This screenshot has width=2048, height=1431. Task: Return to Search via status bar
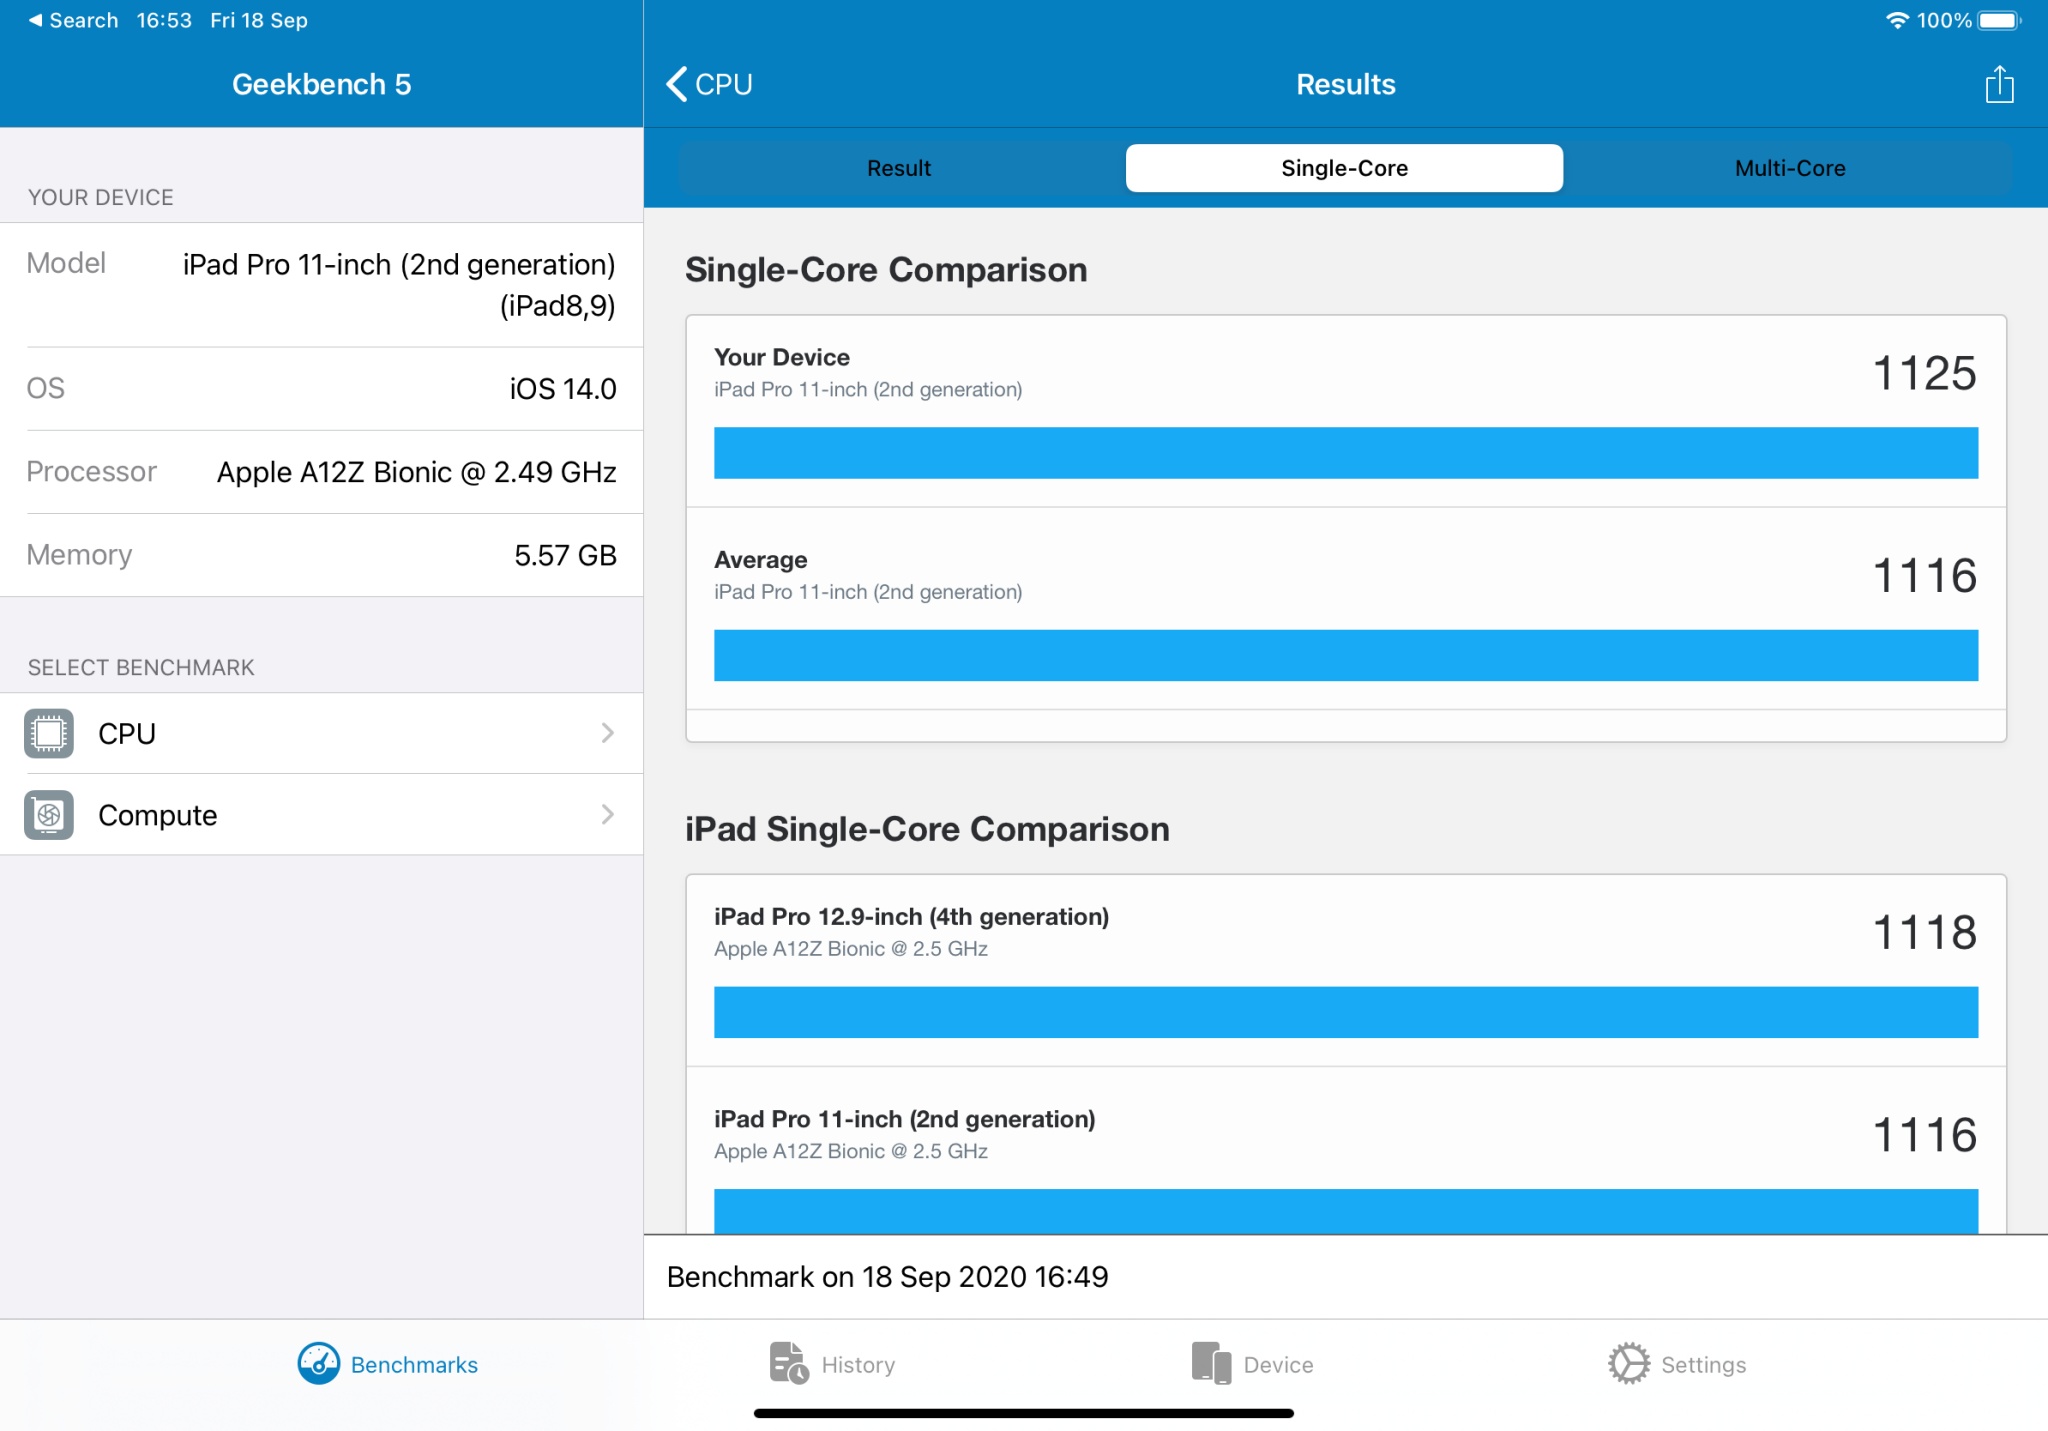[73, 20]
